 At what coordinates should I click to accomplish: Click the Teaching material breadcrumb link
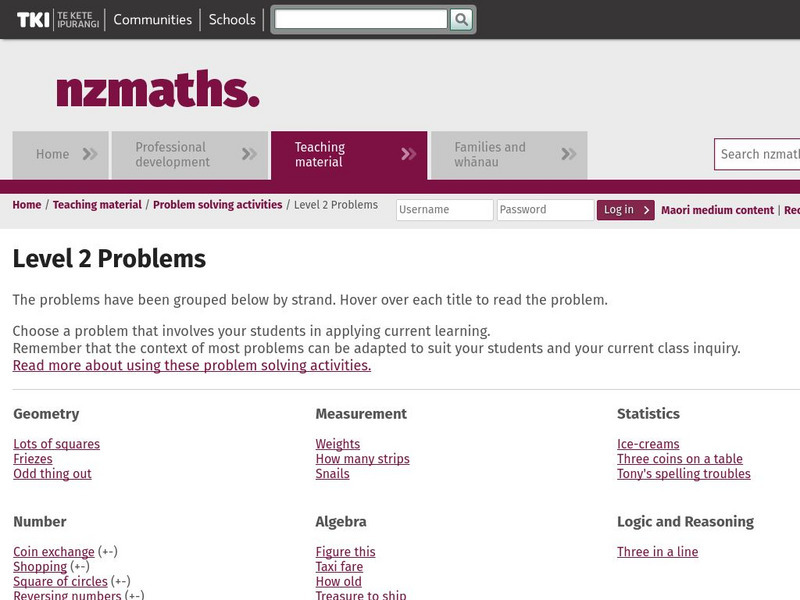[x=97, y=205]
